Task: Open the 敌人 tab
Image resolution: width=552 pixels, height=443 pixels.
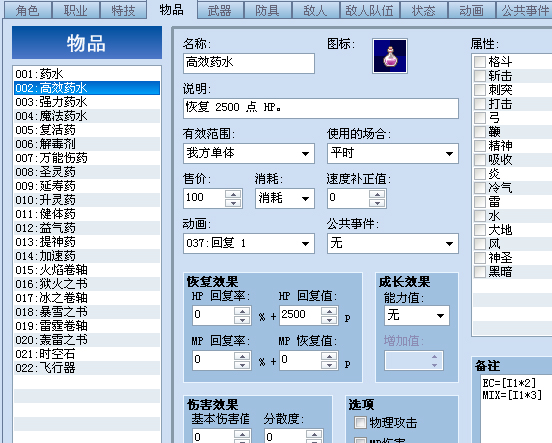Action: (x=315, y=11)
